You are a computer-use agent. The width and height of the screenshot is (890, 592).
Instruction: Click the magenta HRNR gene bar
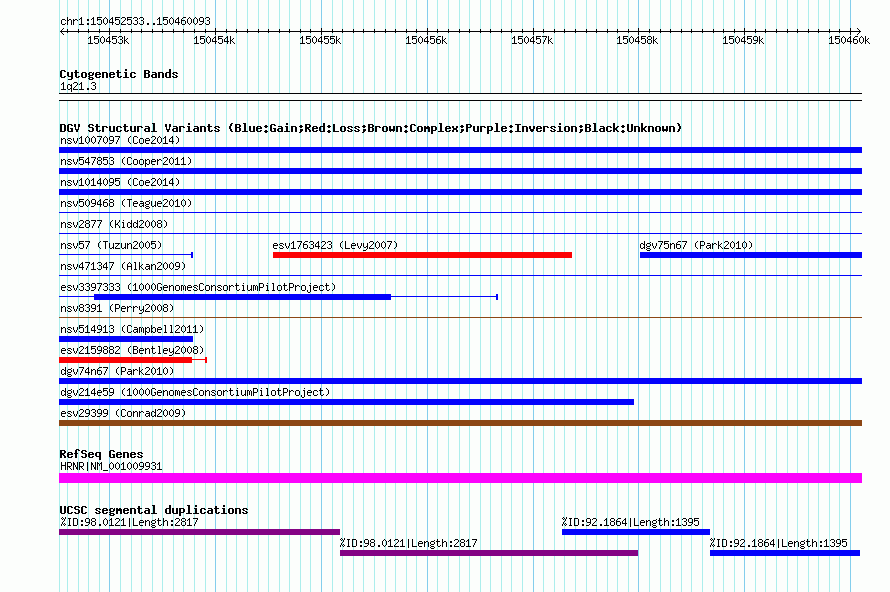(460, 478)
